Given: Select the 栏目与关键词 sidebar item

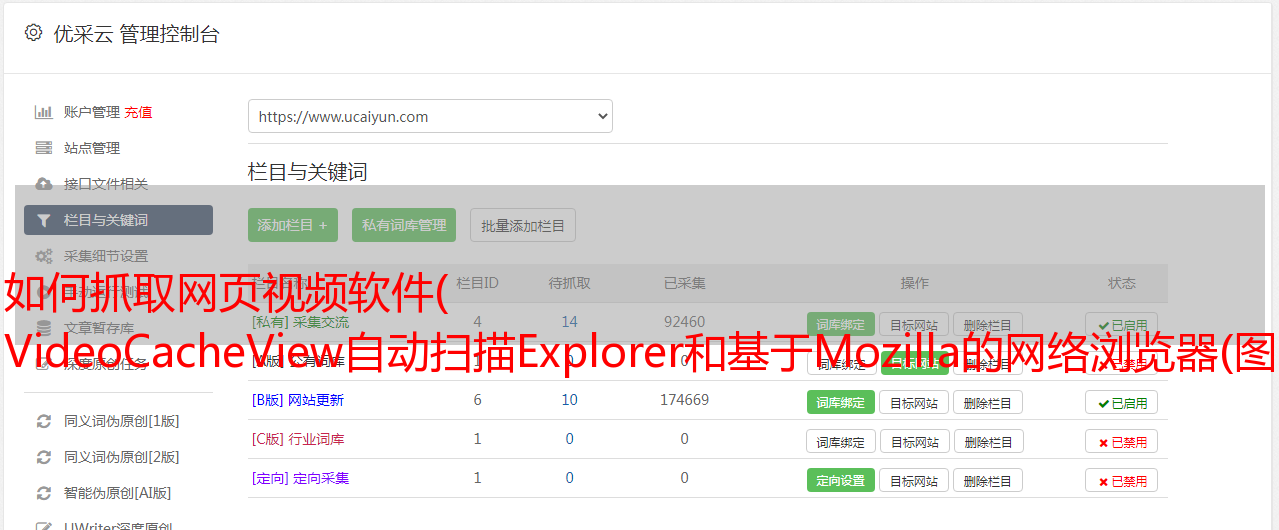Looking at the screenshot, I should click(x=118, y=220).
